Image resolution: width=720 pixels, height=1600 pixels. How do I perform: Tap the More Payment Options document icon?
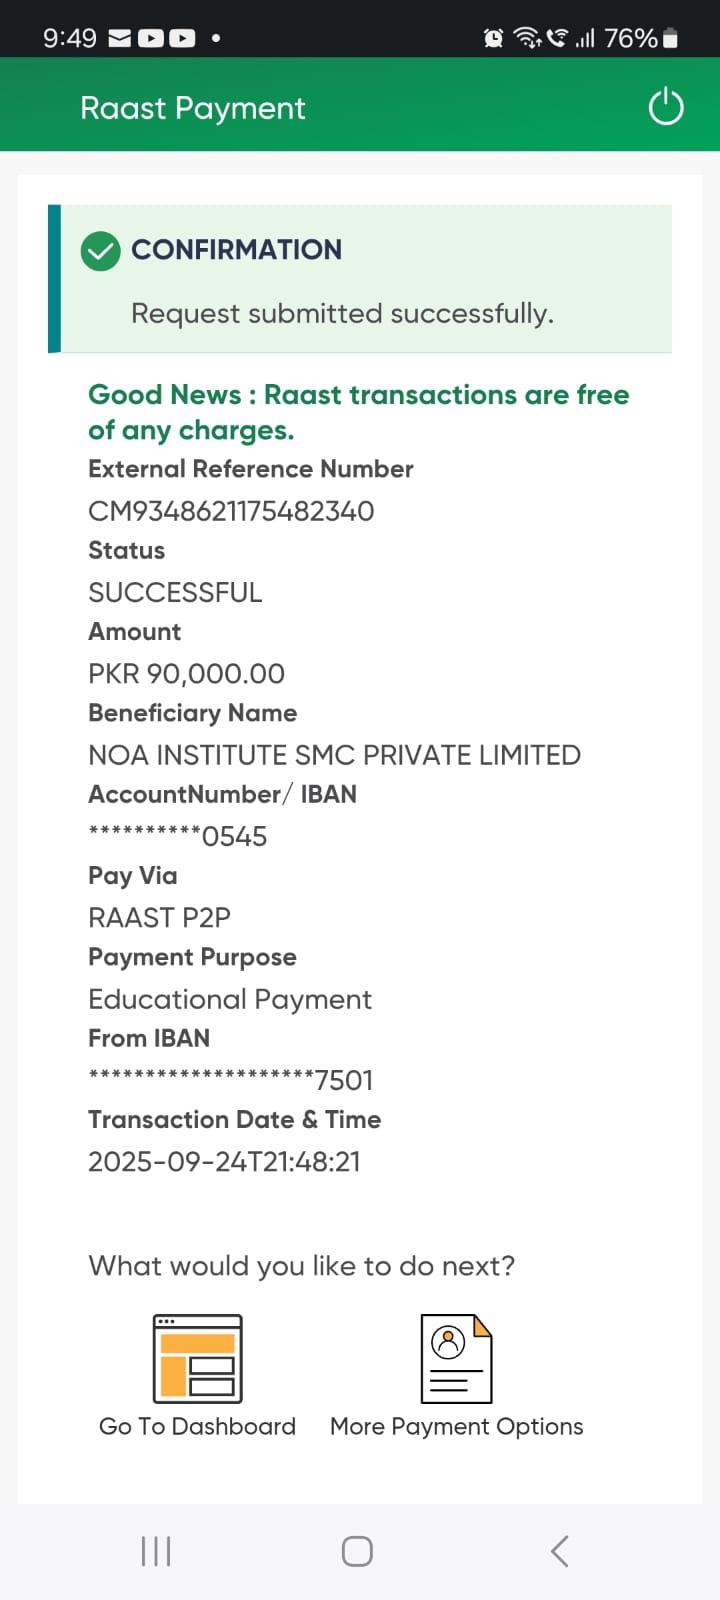(x=456, y=1358)
